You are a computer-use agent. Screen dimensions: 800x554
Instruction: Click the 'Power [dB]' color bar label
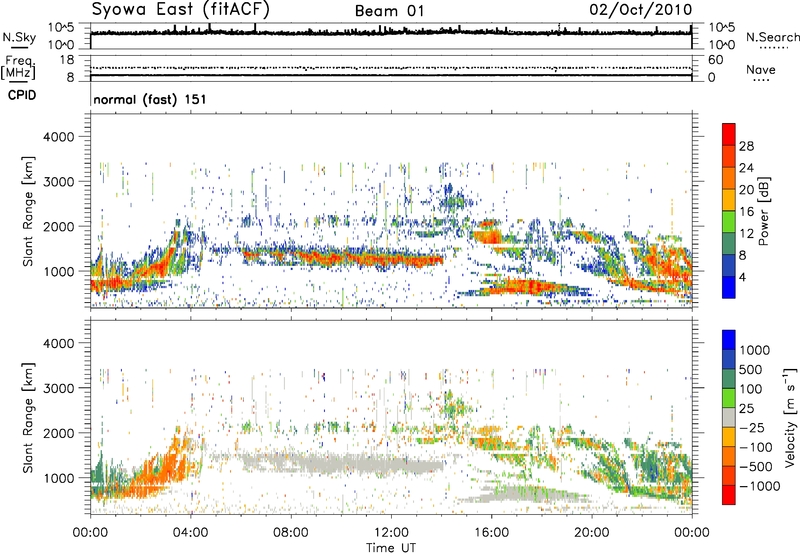pos(764,211)
